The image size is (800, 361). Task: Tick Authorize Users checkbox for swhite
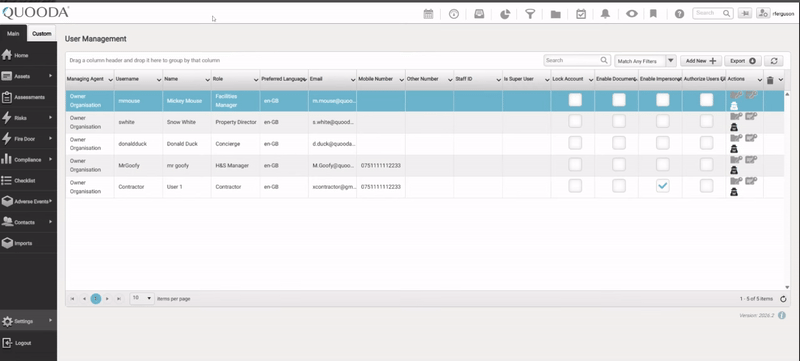tap(706, 121)
